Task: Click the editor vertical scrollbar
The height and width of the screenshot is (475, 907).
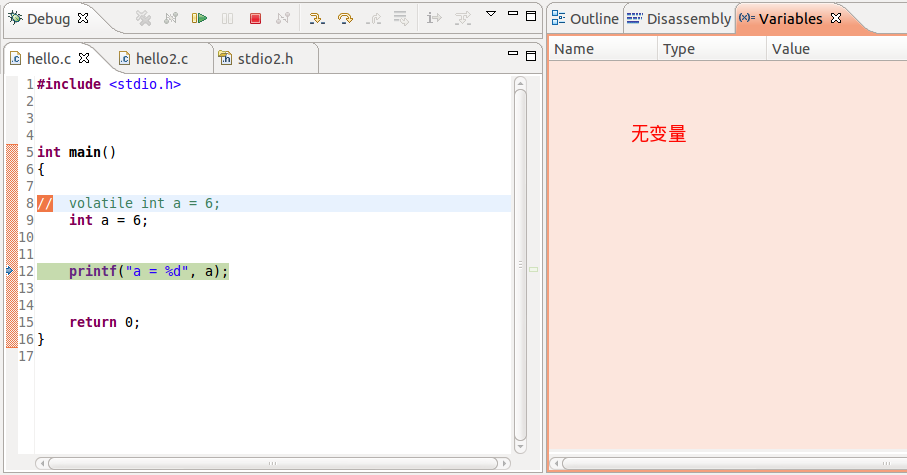Action: pyautogui.click(x=520, y=264)
